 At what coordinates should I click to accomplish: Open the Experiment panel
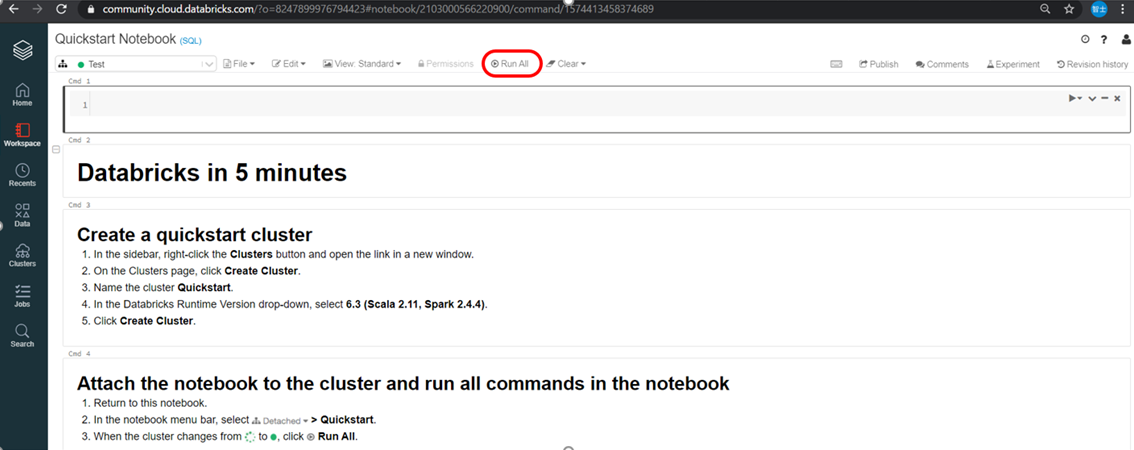pos(1012,64)
